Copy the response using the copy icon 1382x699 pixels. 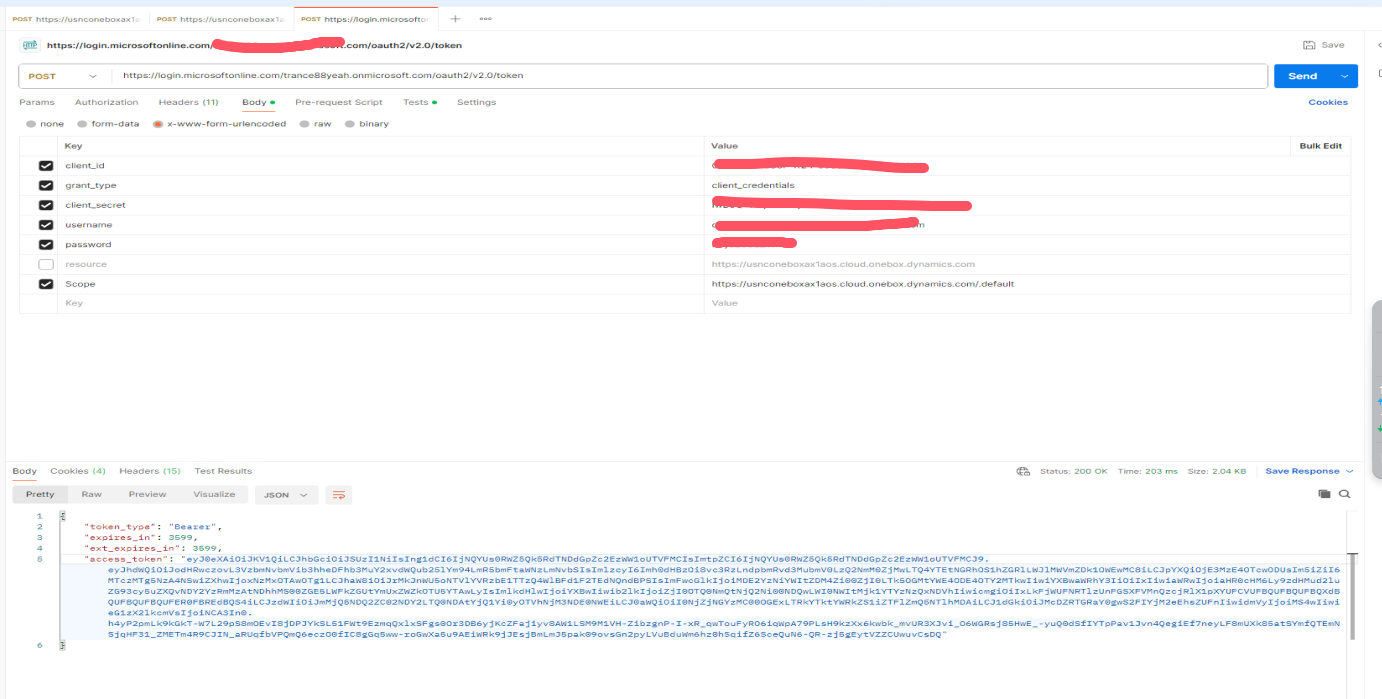click(x=1324, y=494)
